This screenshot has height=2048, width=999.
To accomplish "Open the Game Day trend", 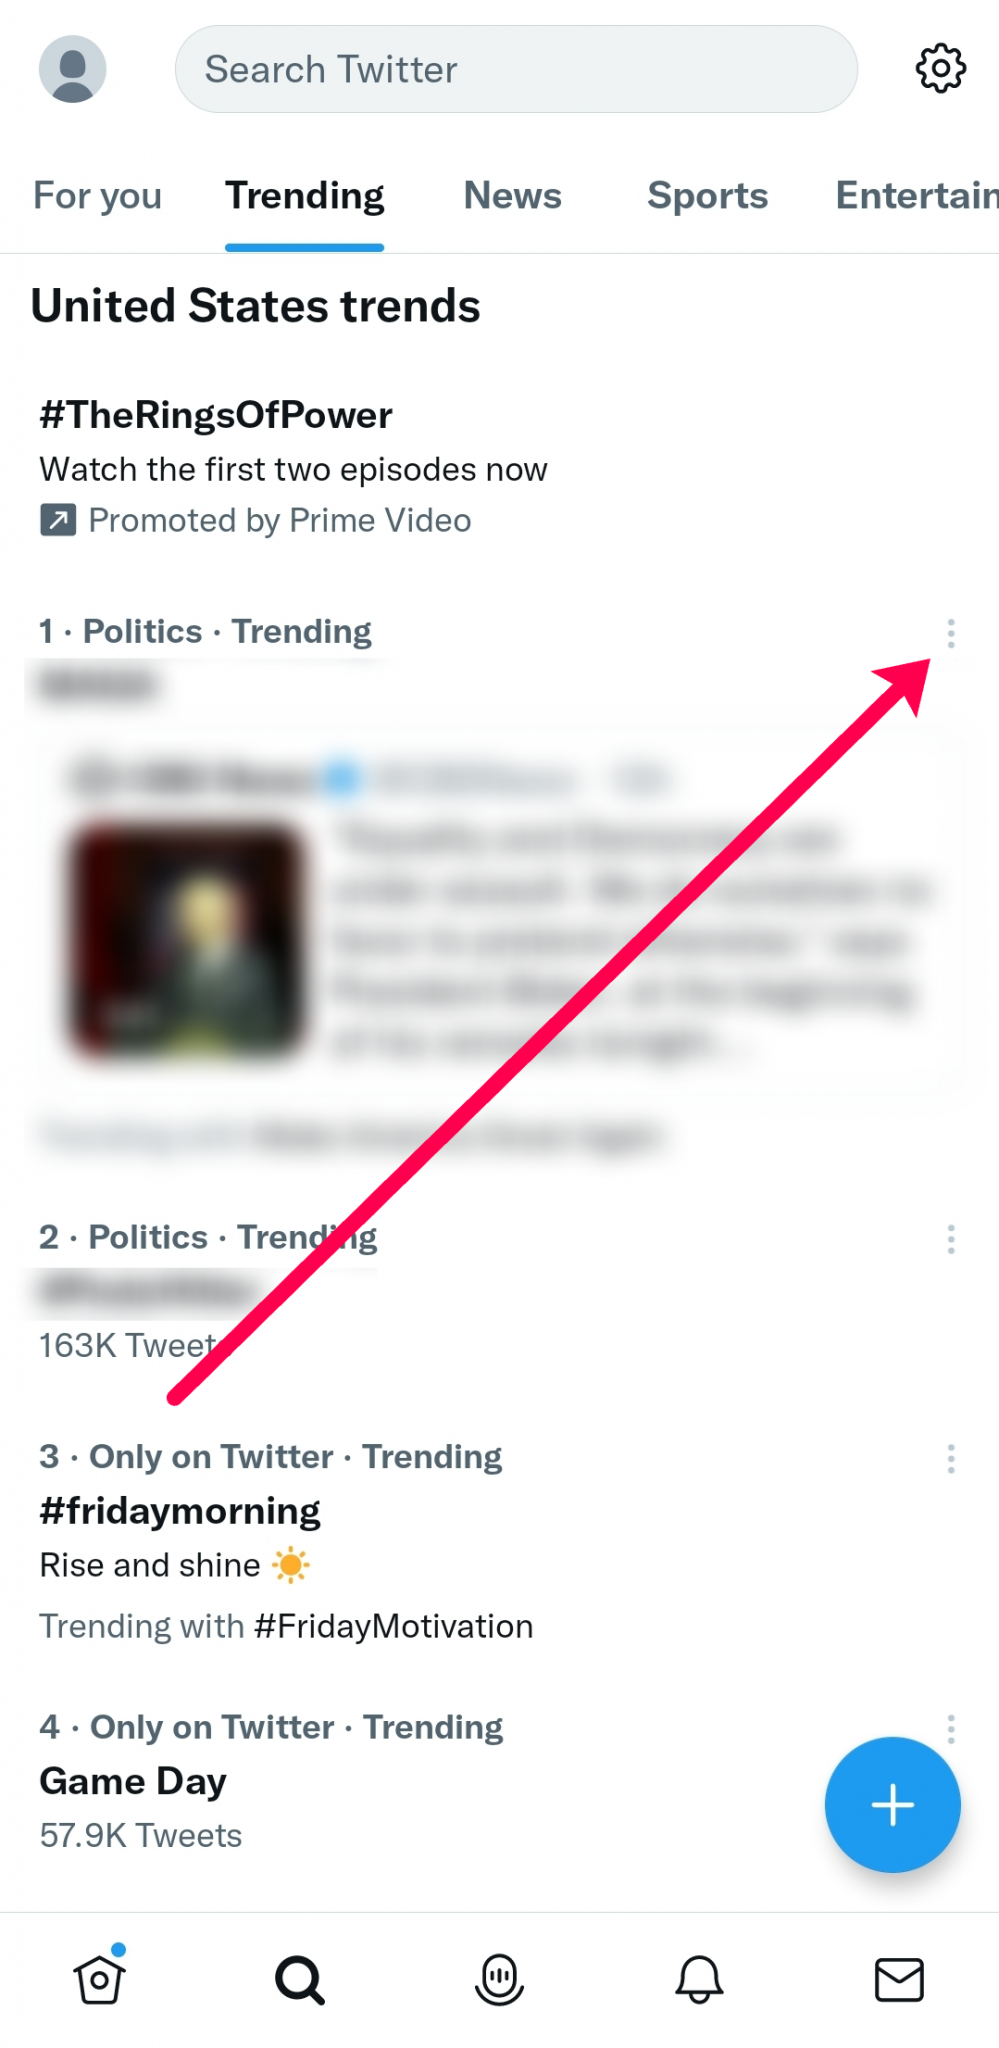I will [132, 1780].
